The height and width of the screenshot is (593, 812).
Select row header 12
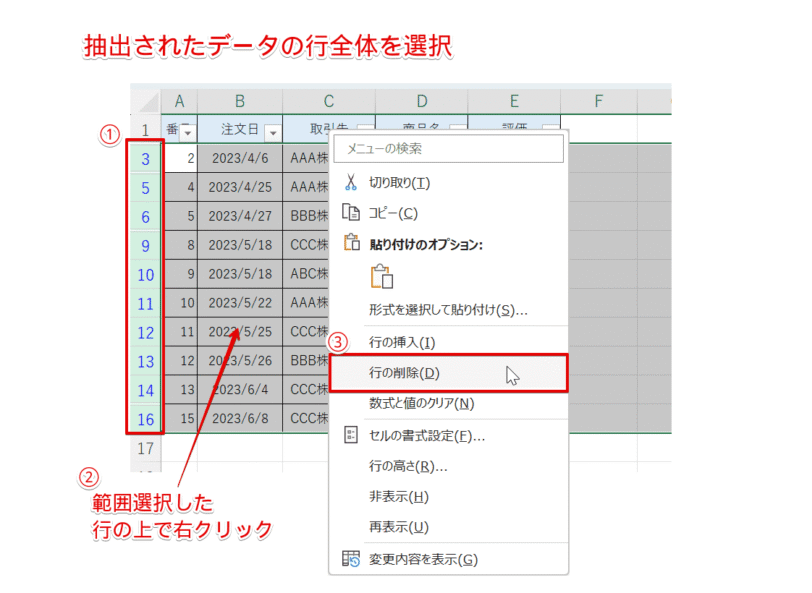[146, 332]
